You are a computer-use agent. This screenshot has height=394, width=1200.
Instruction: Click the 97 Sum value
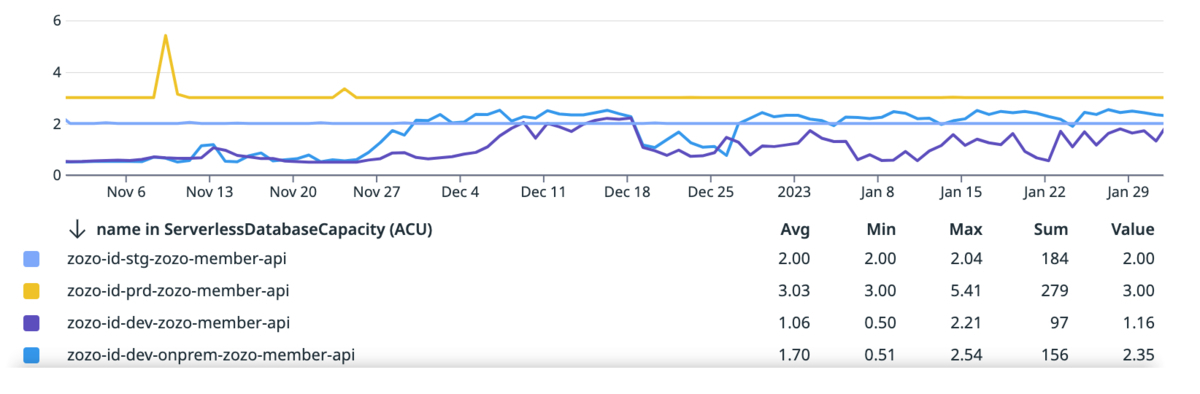point(1060,323)
